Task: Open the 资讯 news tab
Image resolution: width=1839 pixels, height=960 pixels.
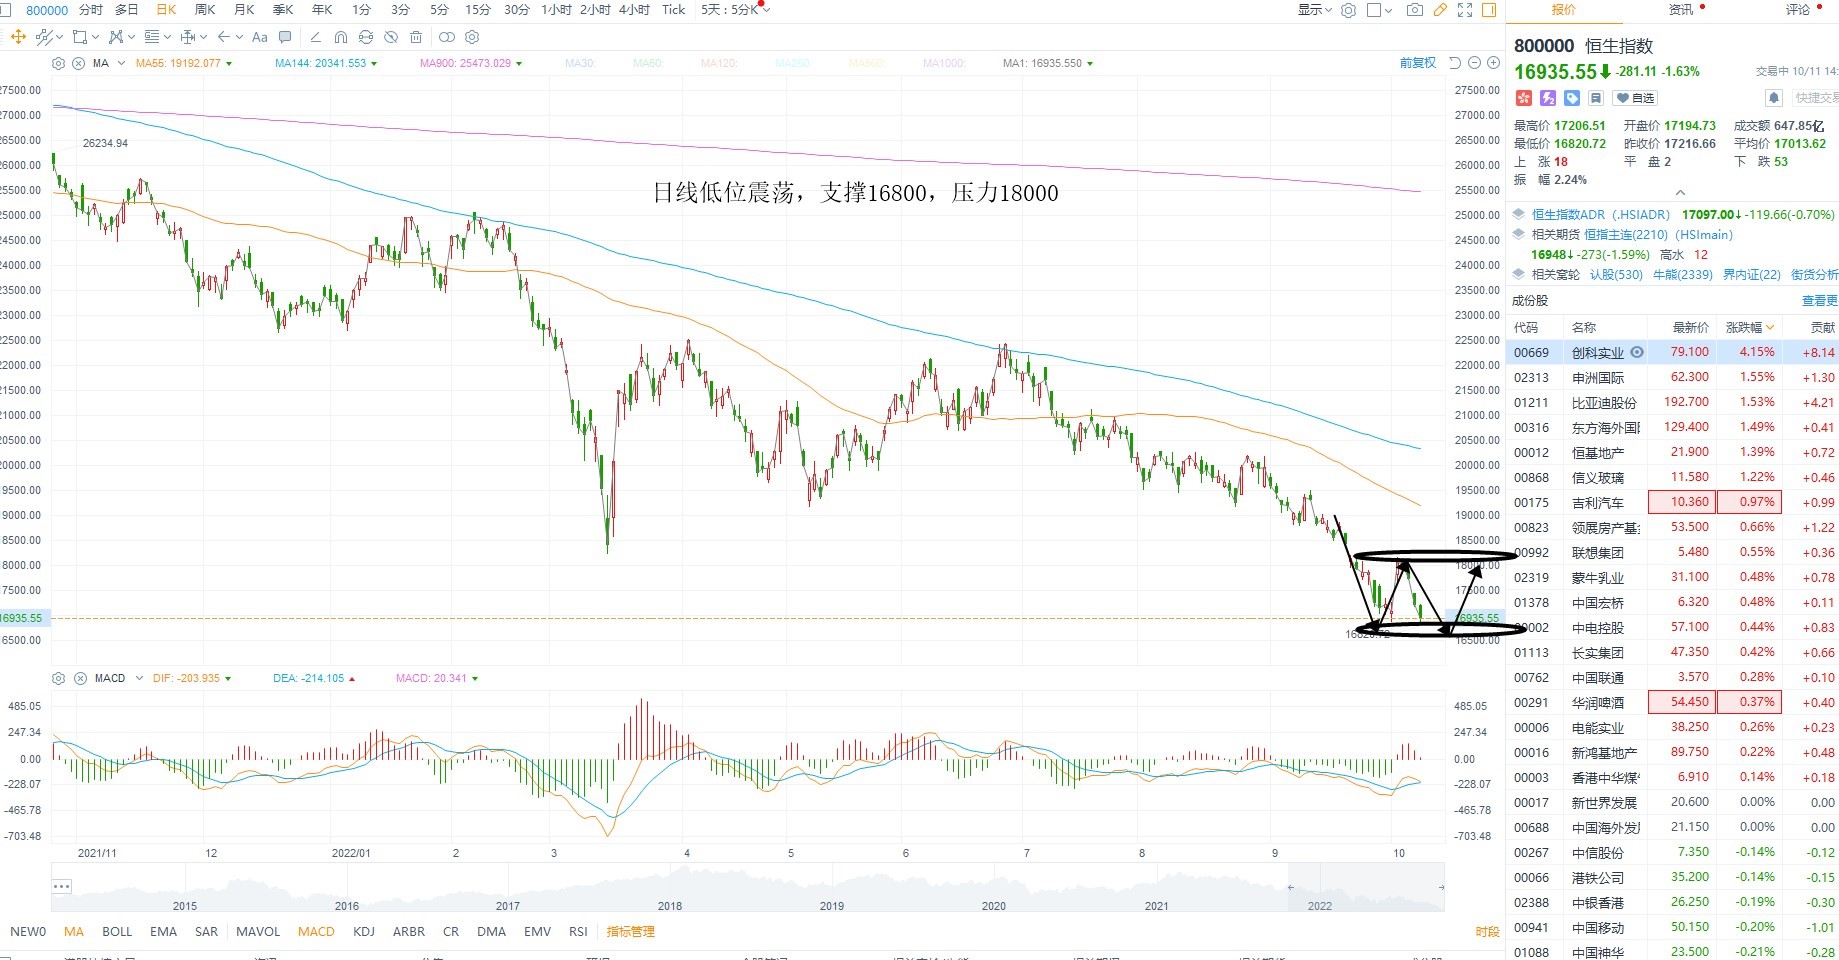Action: 1681,10
